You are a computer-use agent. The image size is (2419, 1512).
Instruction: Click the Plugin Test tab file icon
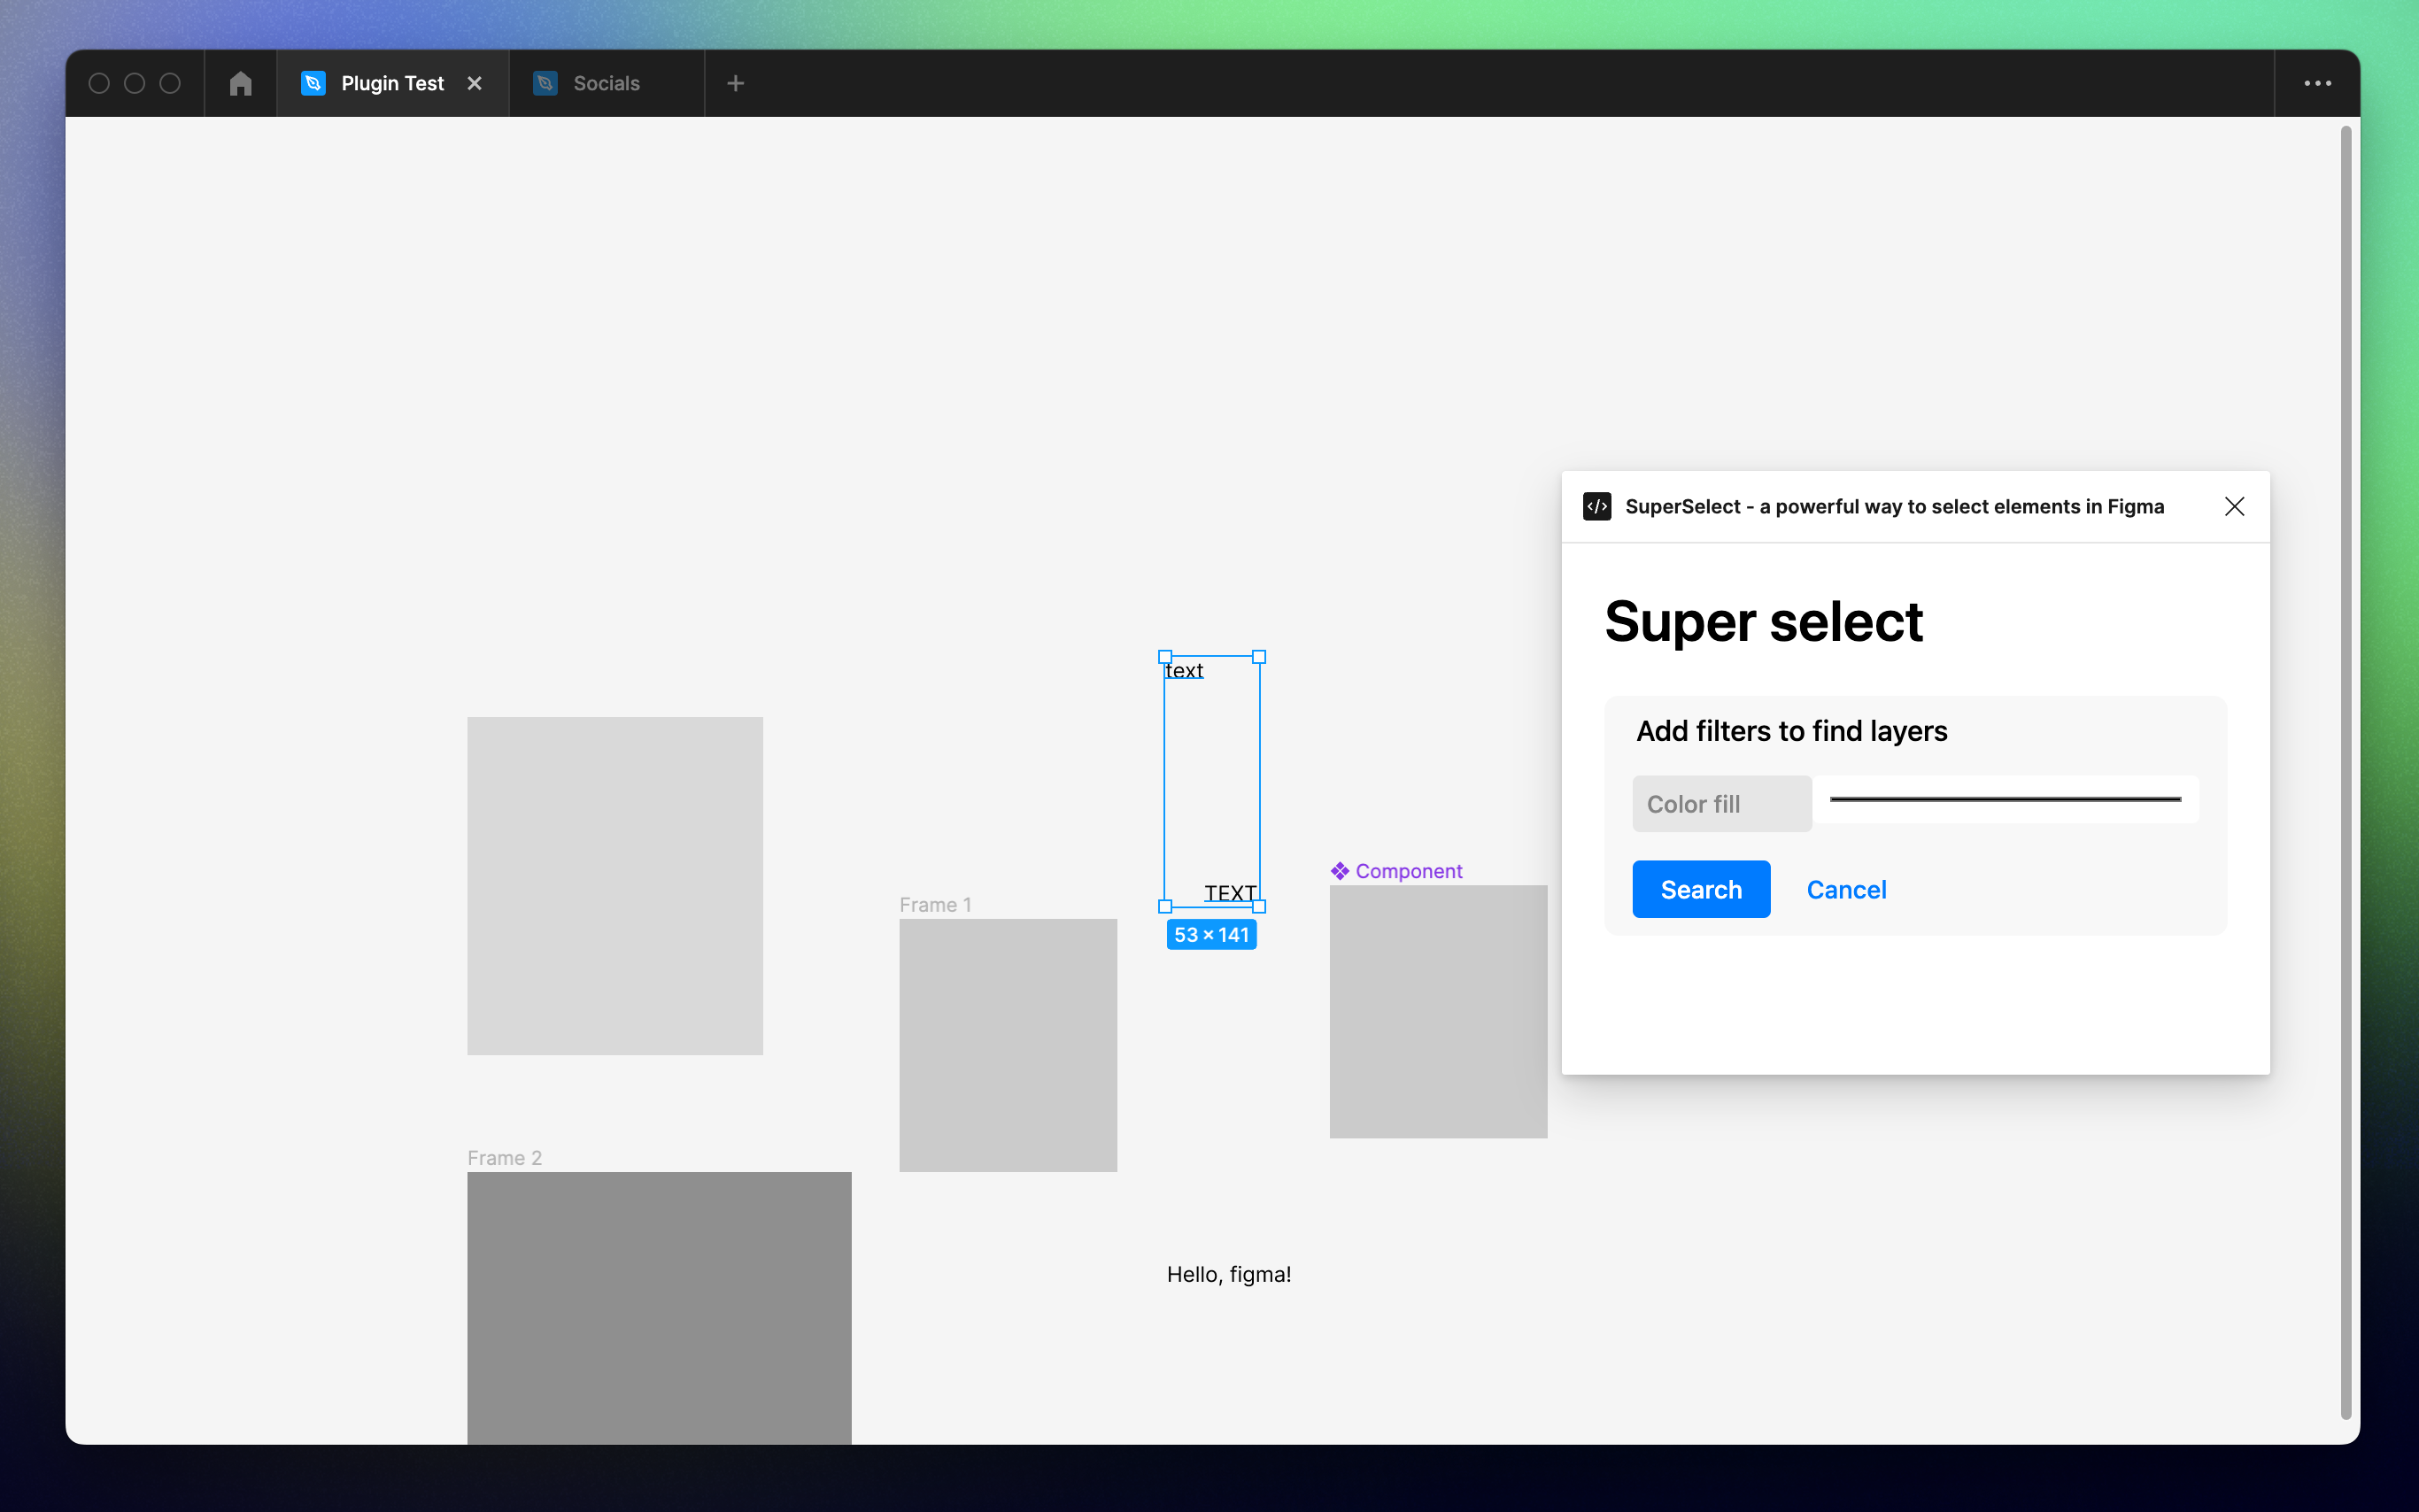pyautogui.click(x=313, y=83)
